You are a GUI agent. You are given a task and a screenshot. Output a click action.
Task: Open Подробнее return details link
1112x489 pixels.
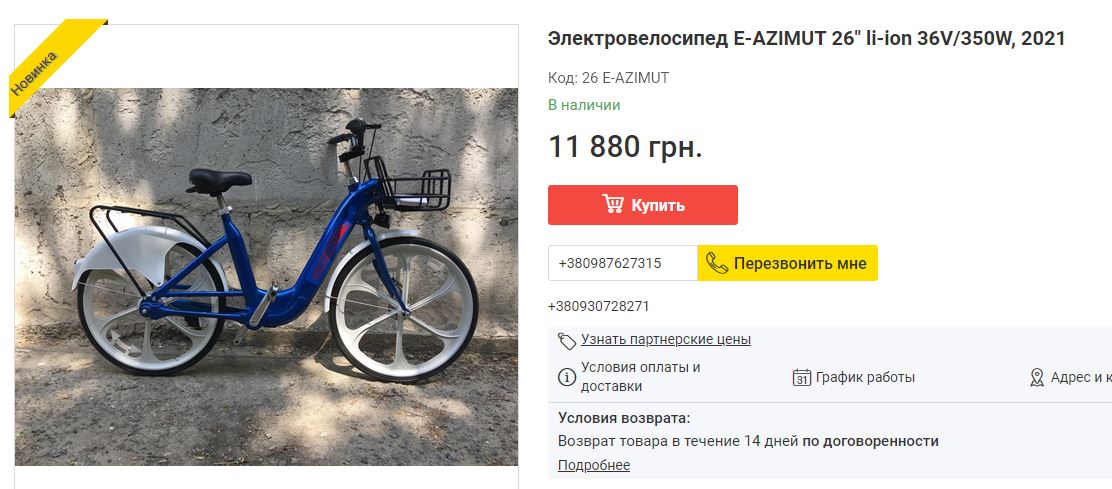click(x=594, y=465)
